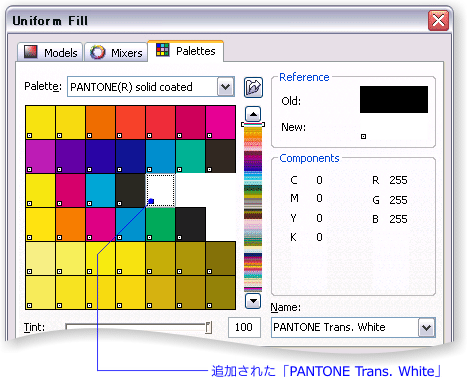Image resolution: width=467 pixels, height=377 pixels.
Task: Select the teal green swatch in the second row
Action: tap(191, 156)
